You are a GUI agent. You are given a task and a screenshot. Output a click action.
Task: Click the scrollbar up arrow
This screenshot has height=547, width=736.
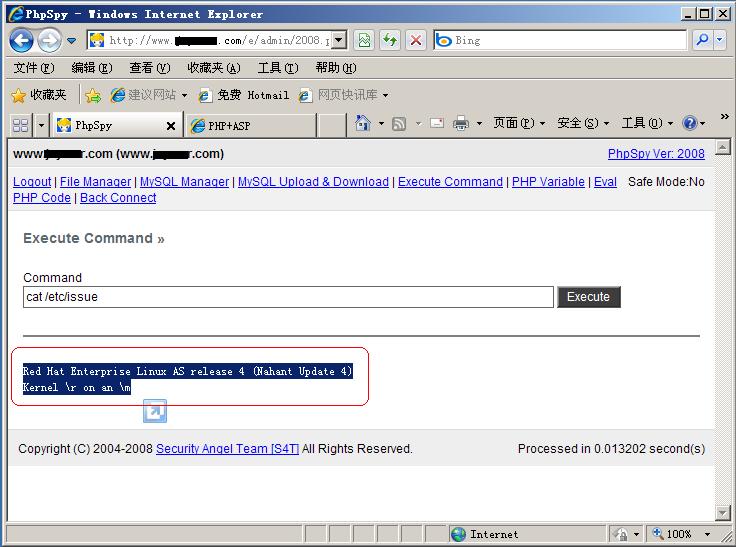pyautogui.click(x=723, y=147)
